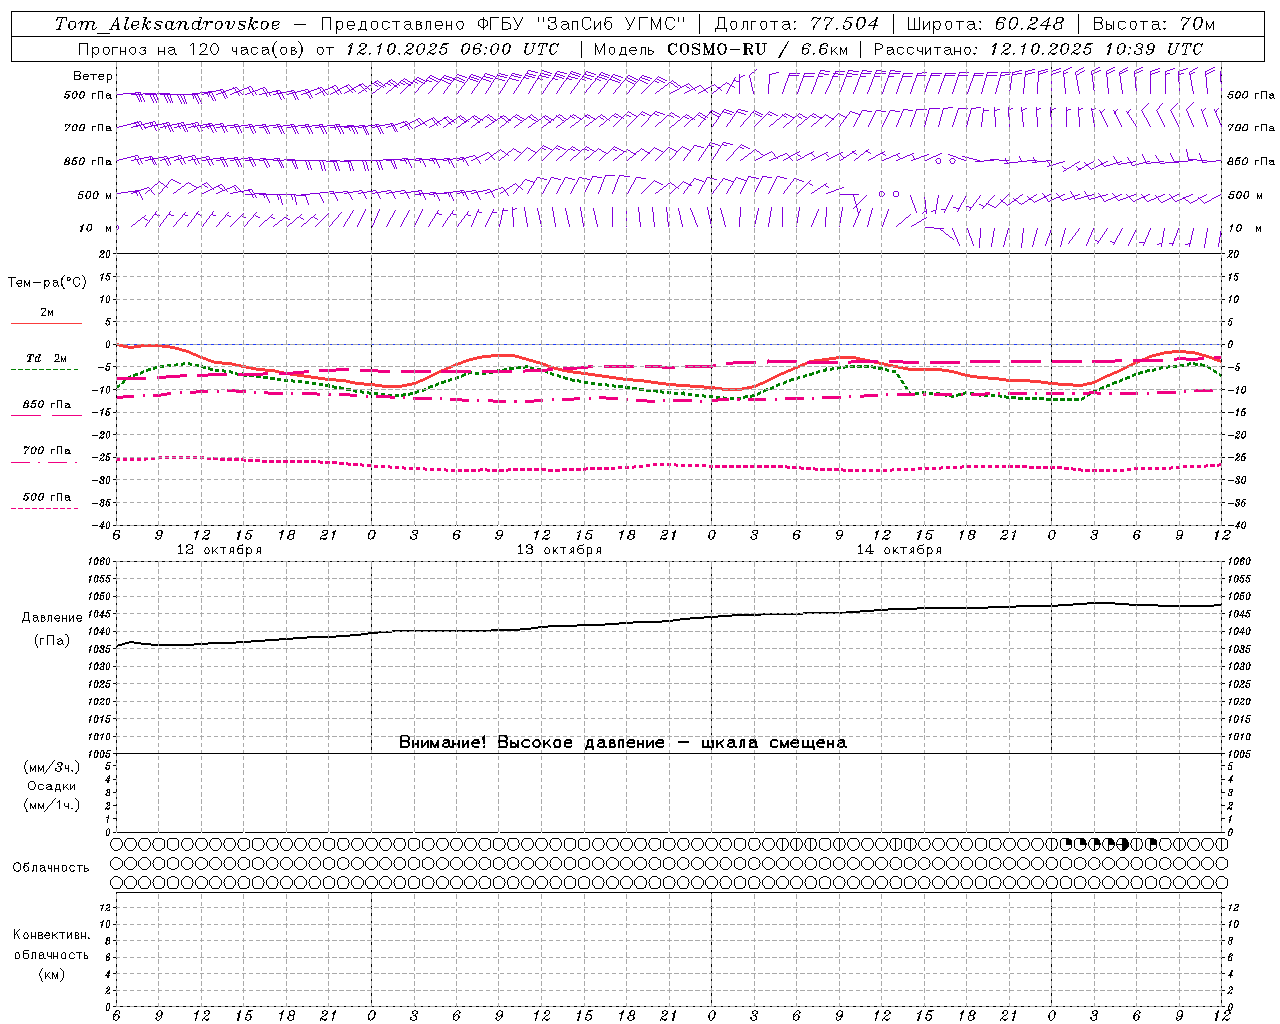The image size is (1280, 1024).
Task: Click the '13 октября' date label
Action: tap(559, 550)
